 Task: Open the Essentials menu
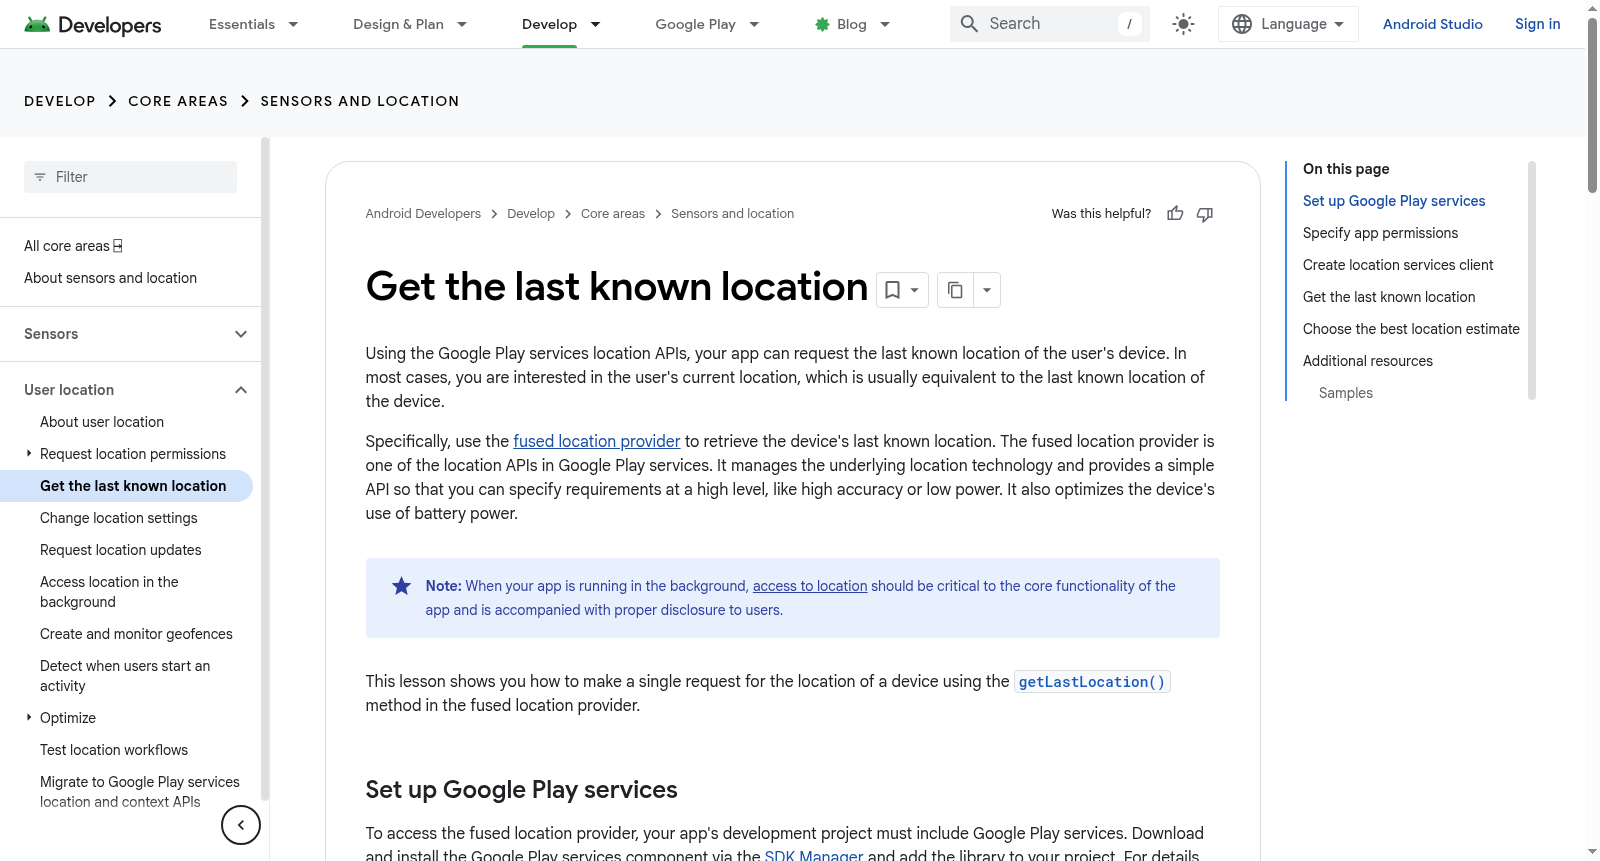click(253, 24)
